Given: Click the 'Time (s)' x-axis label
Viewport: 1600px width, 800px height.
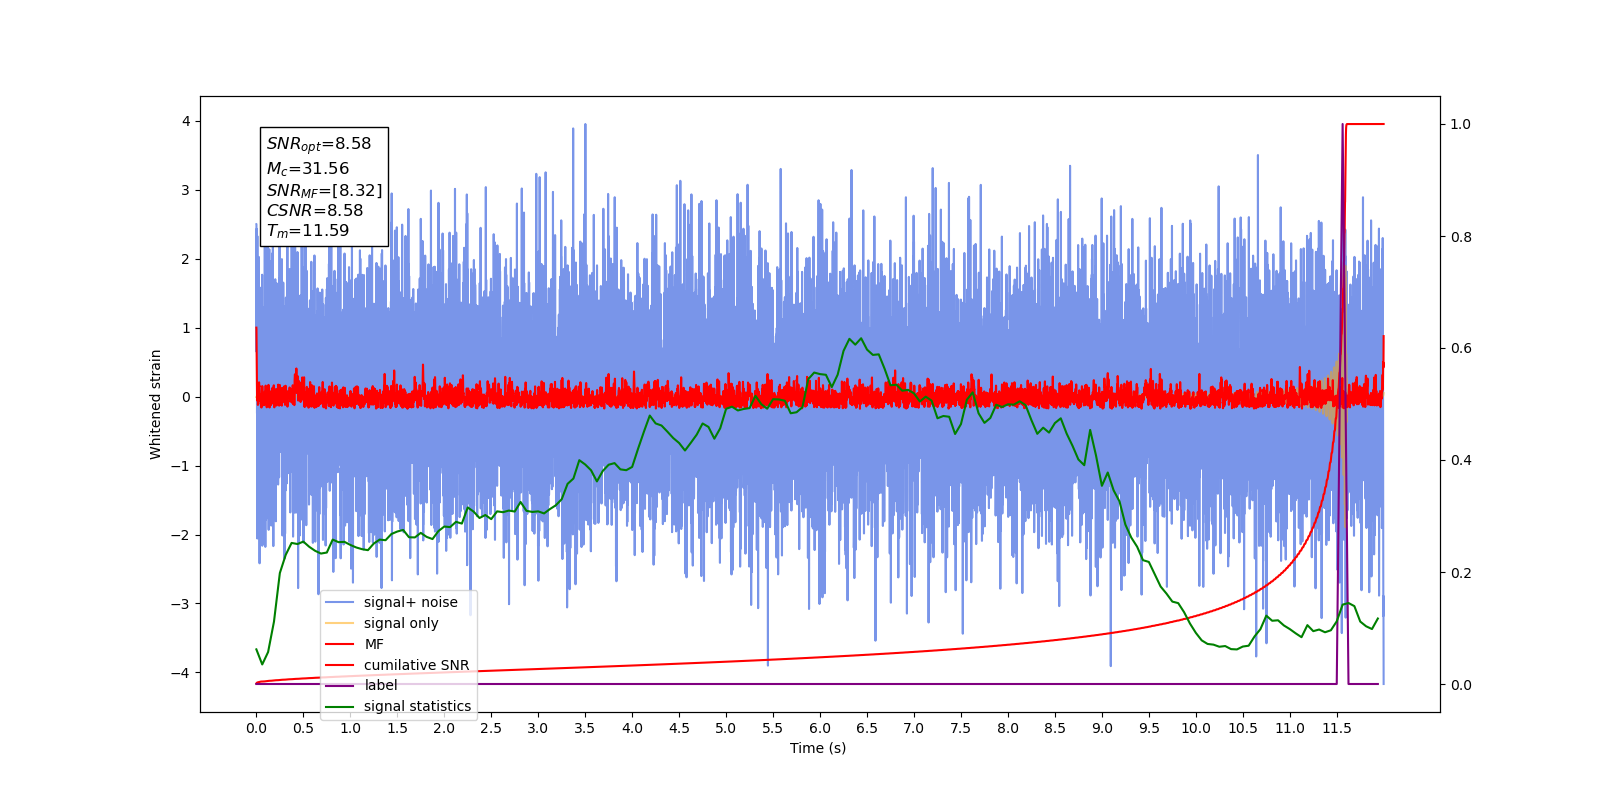Looking at the screenshot, I should click(818, 748).
